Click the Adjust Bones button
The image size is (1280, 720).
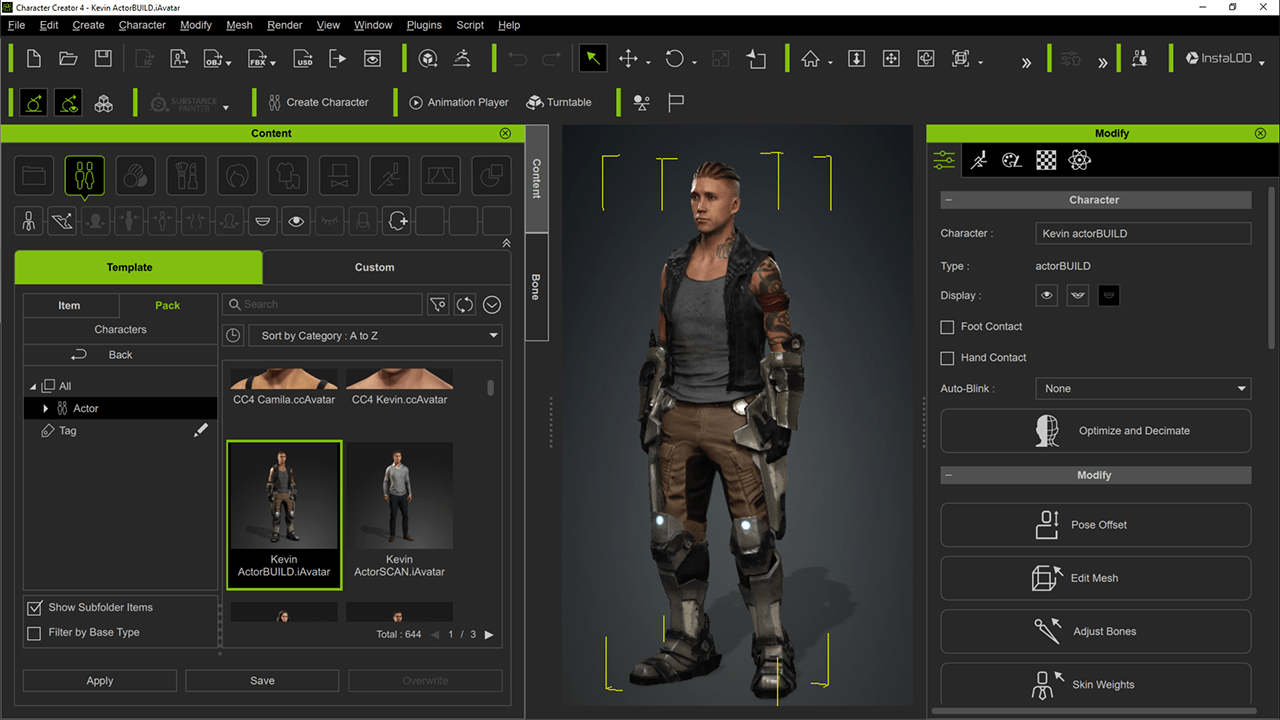pos(1095,631)
